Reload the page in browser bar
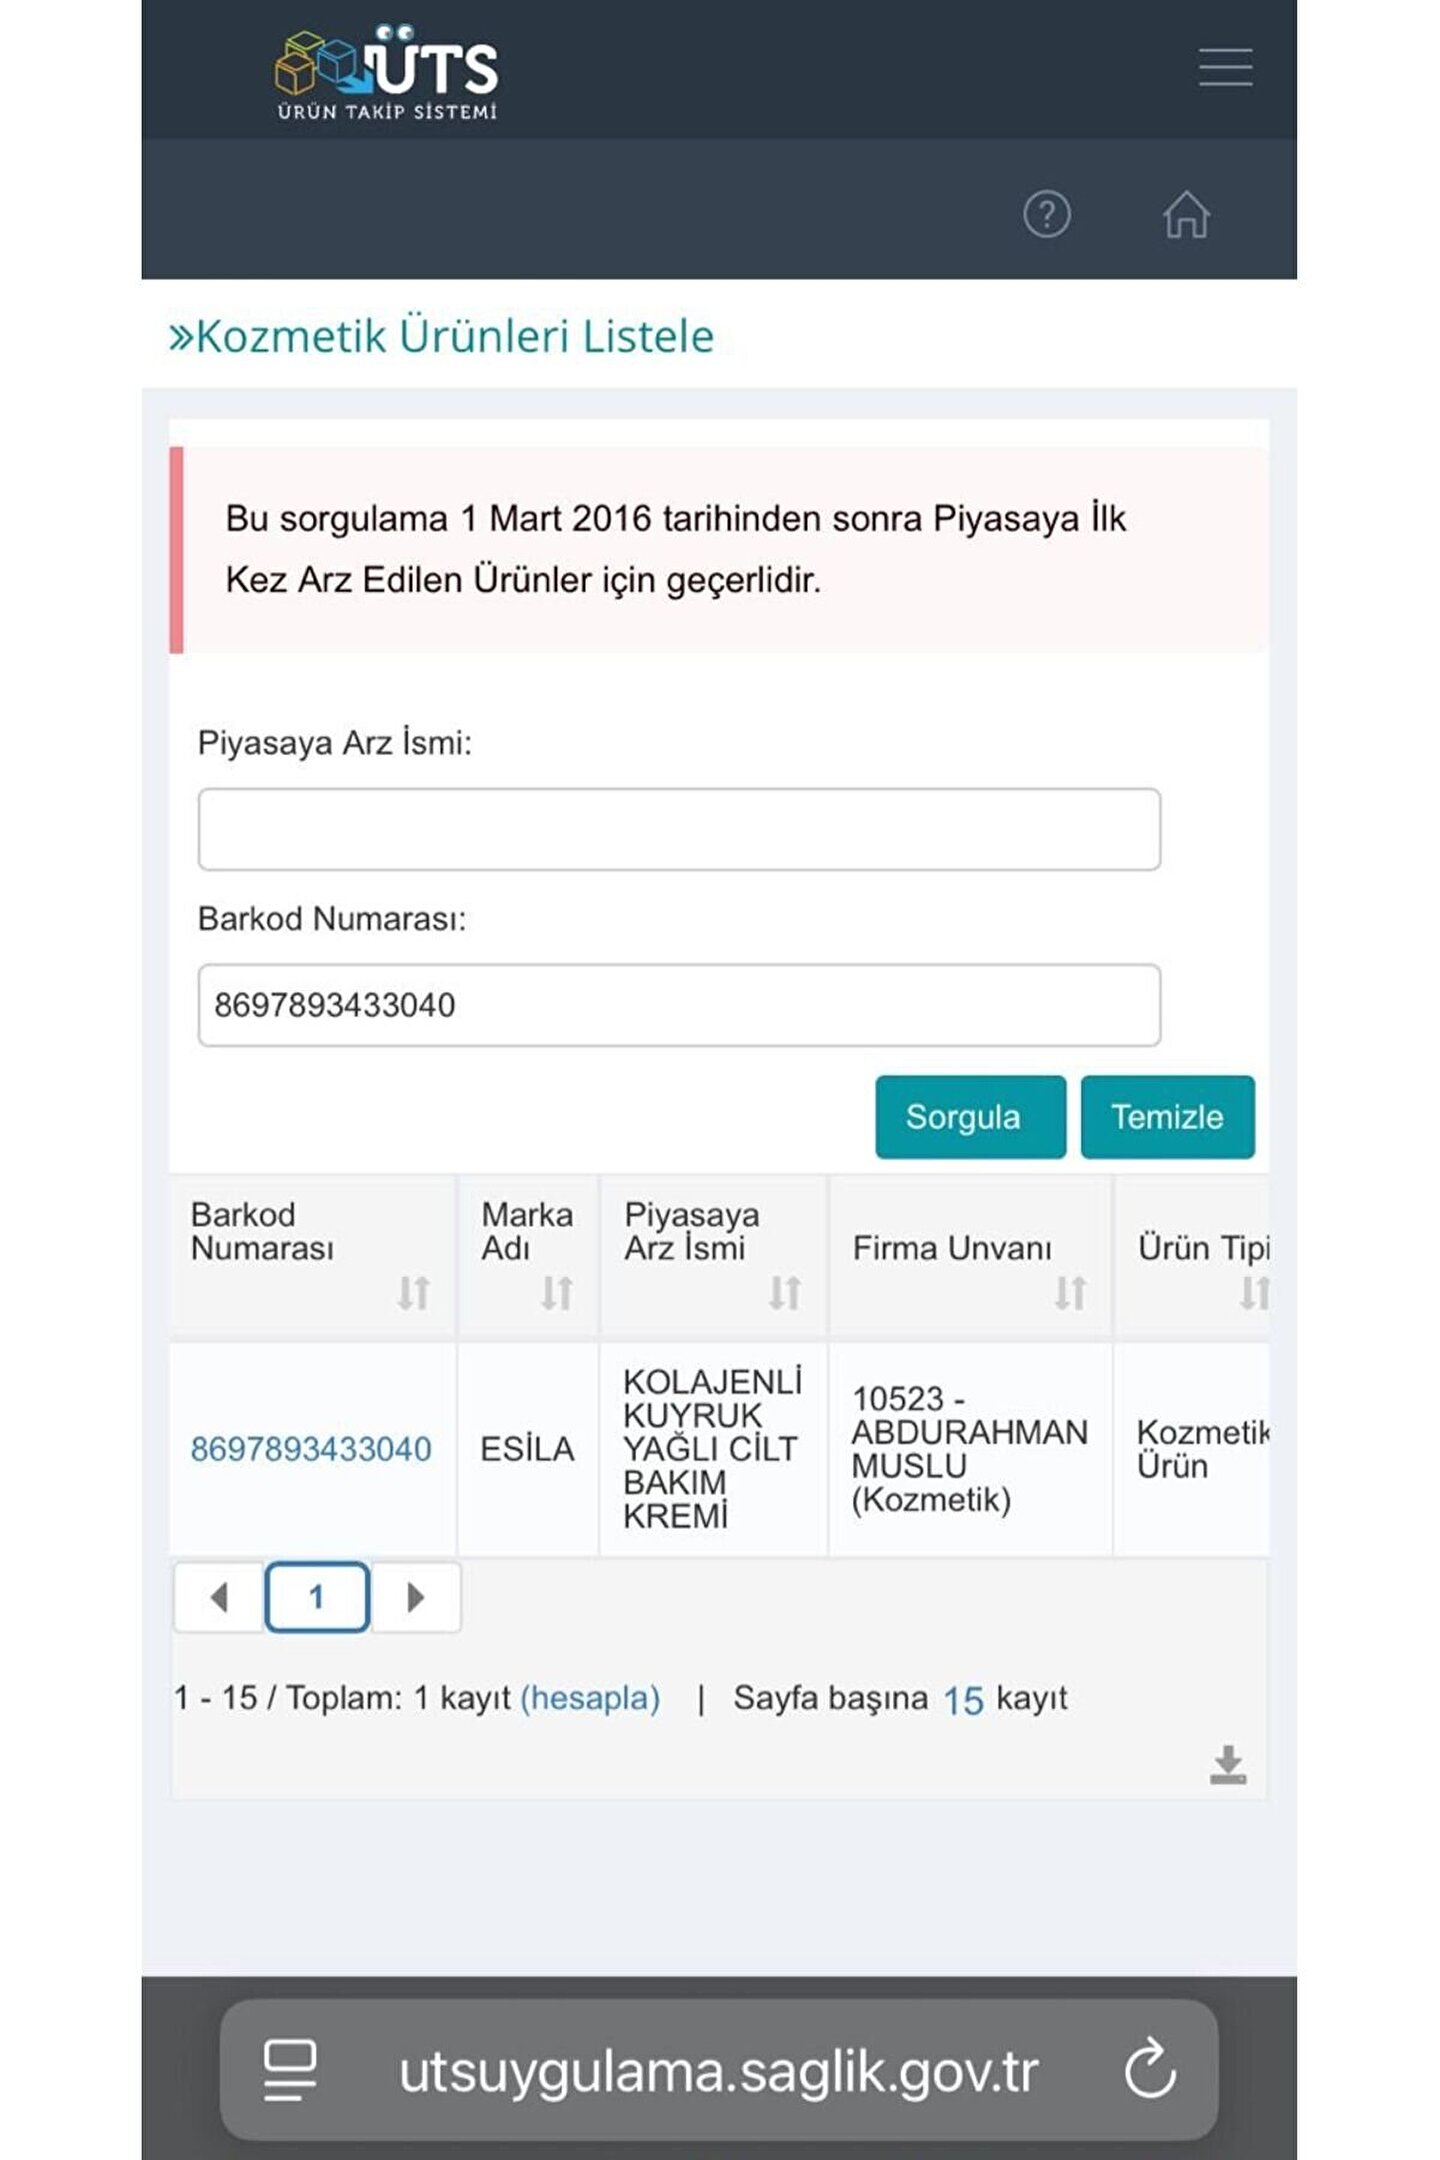 click(1150, 2068)
